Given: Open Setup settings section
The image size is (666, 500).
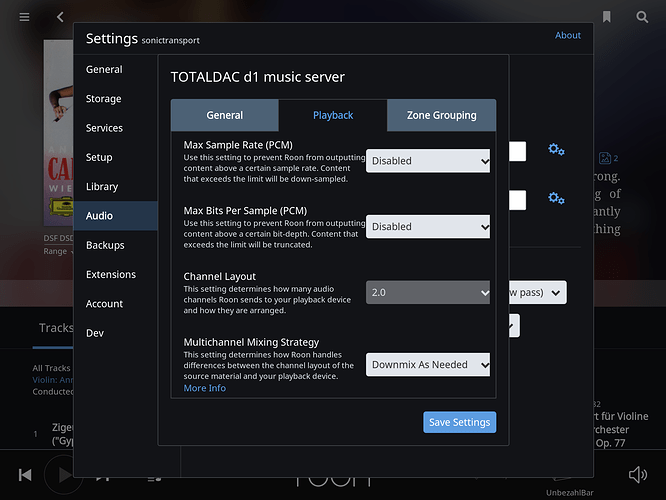Looking at the screenshot, I should click(116, 157).
